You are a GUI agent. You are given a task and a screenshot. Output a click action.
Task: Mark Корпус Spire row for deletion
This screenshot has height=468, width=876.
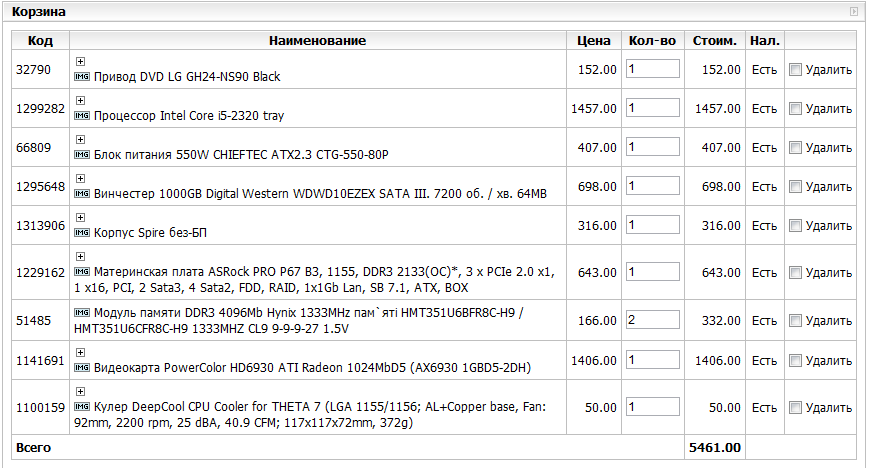click(795, 226)
